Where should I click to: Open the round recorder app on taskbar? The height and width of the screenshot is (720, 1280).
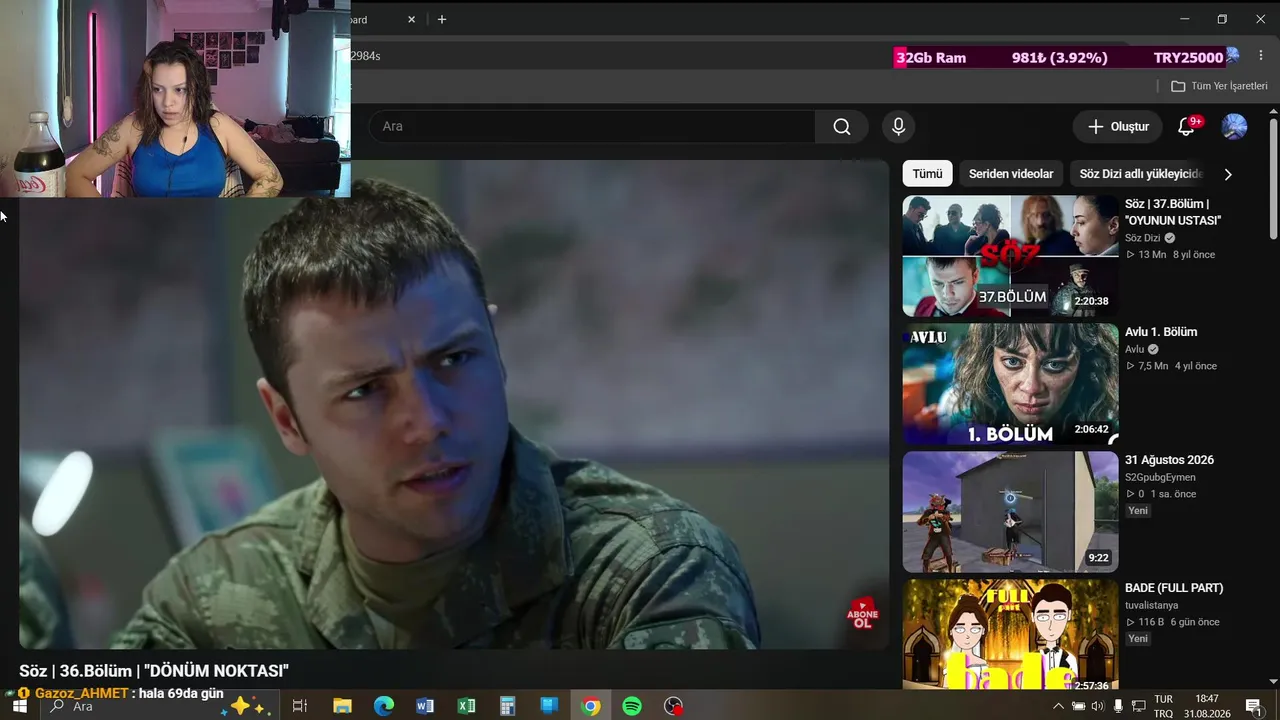click(674, 706)
